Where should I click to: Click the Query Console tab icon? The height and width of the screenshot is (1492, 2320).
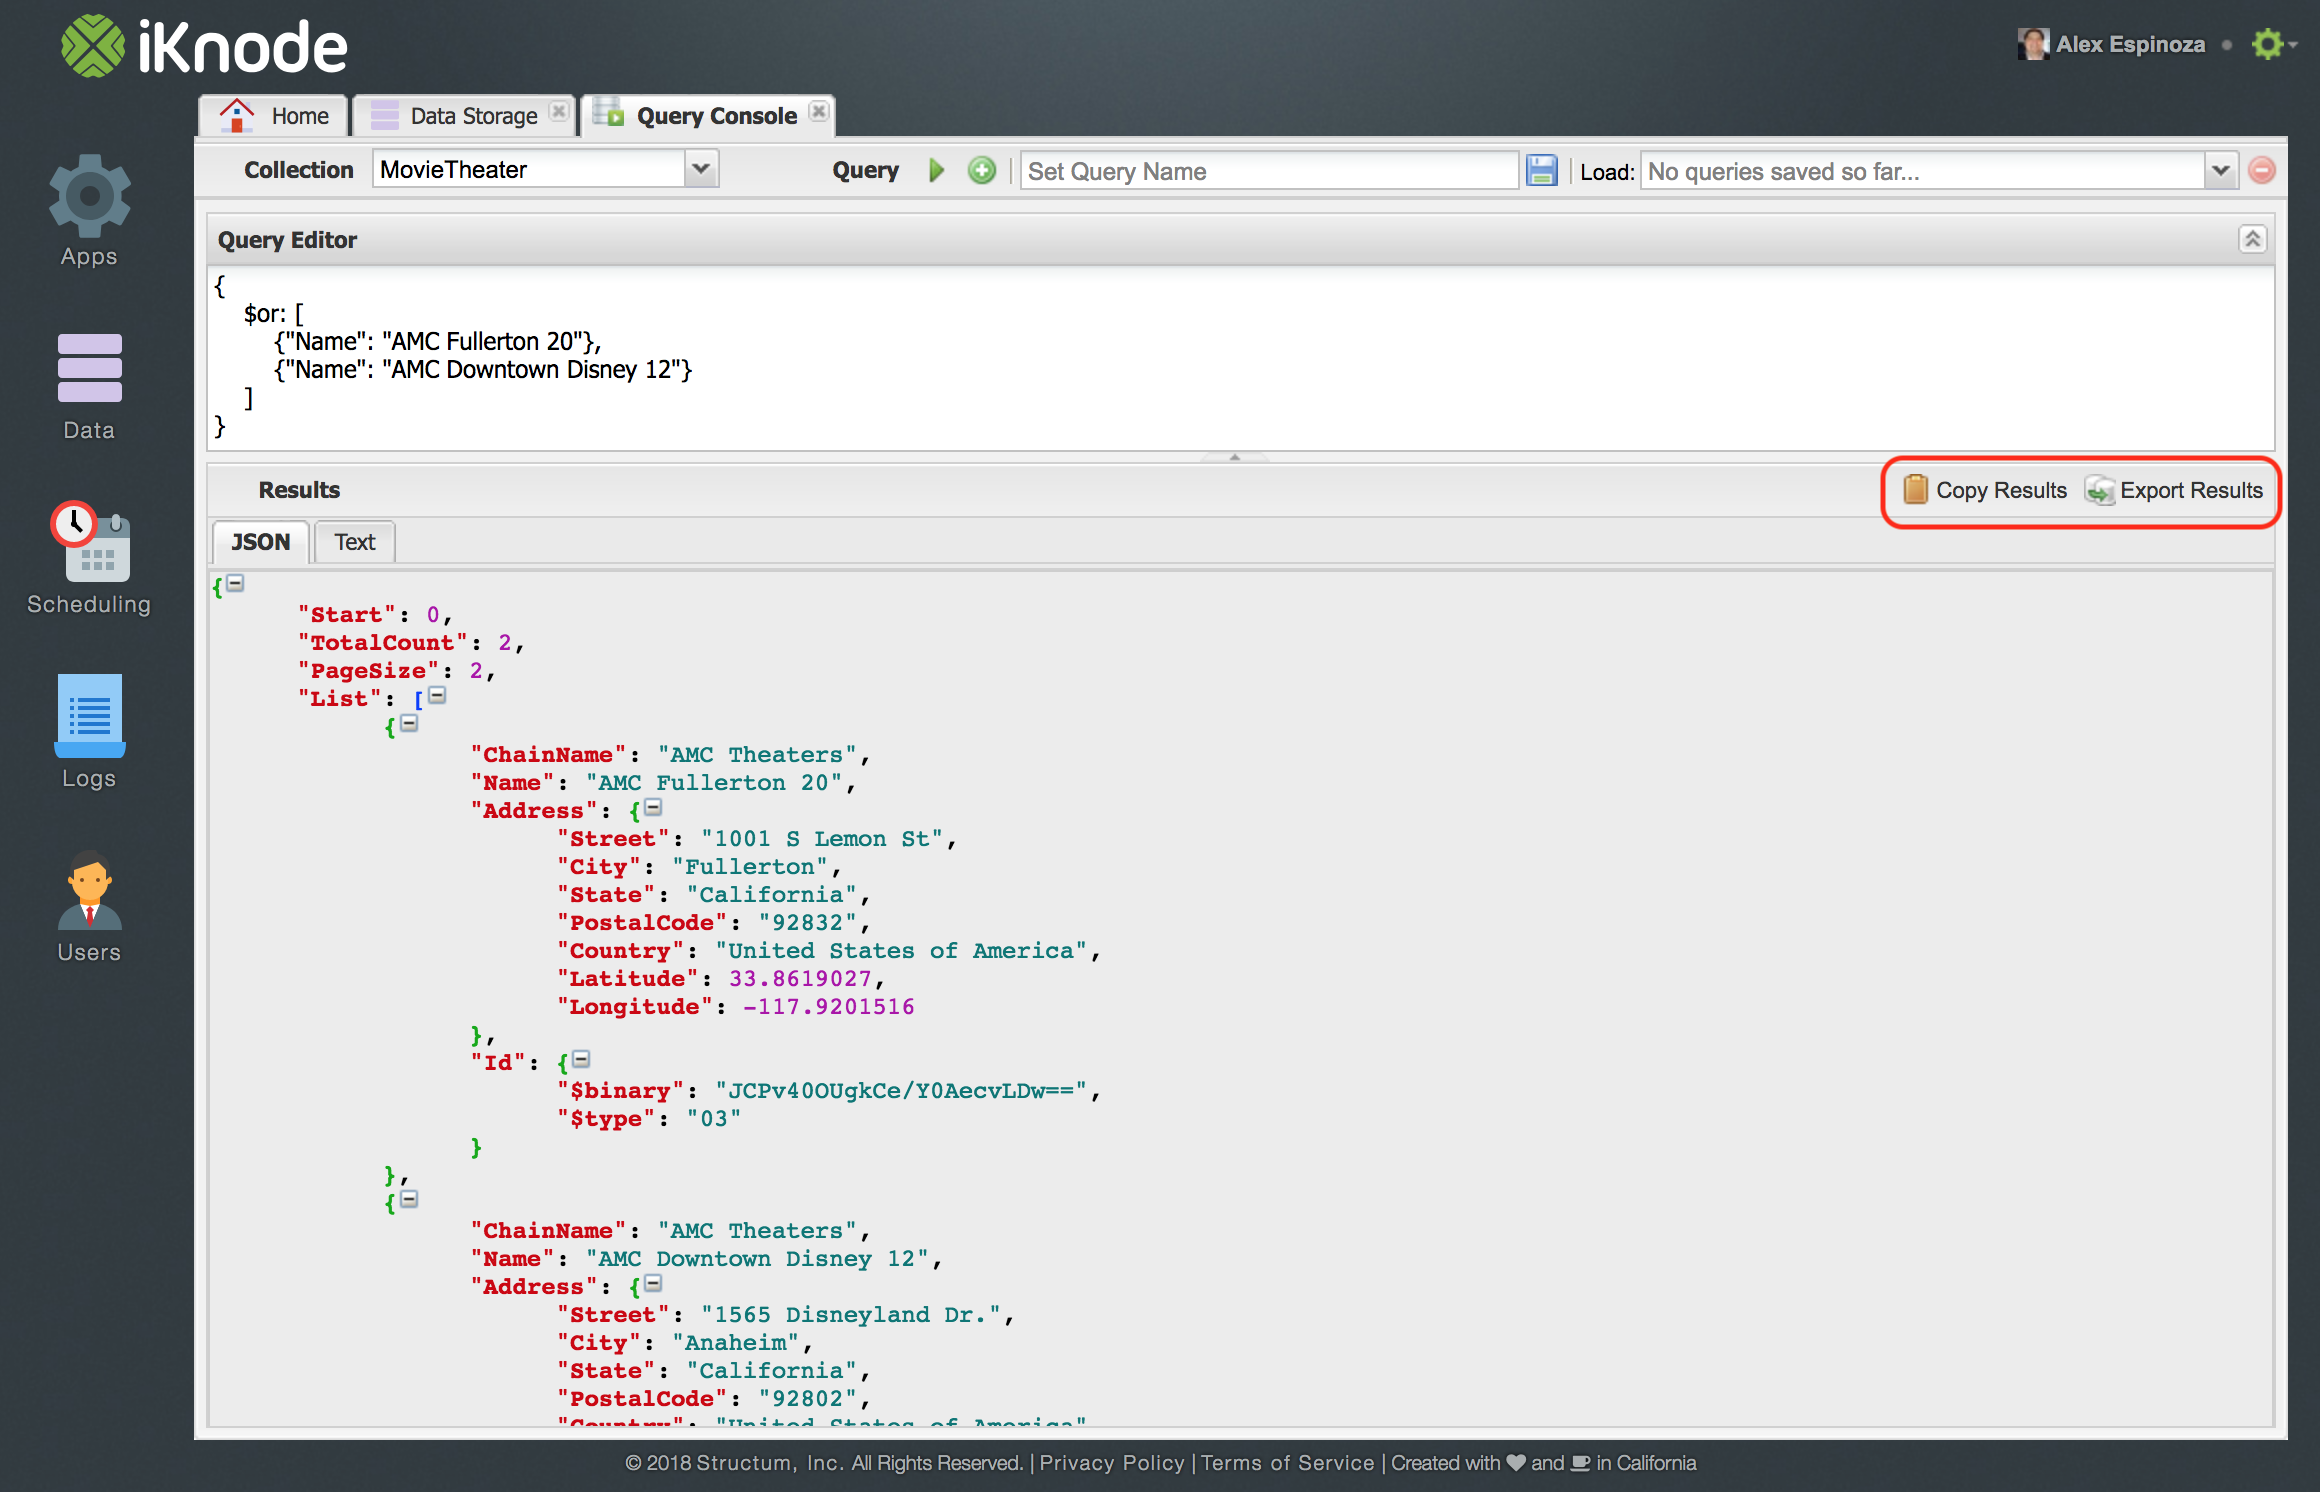coord(608,113)
